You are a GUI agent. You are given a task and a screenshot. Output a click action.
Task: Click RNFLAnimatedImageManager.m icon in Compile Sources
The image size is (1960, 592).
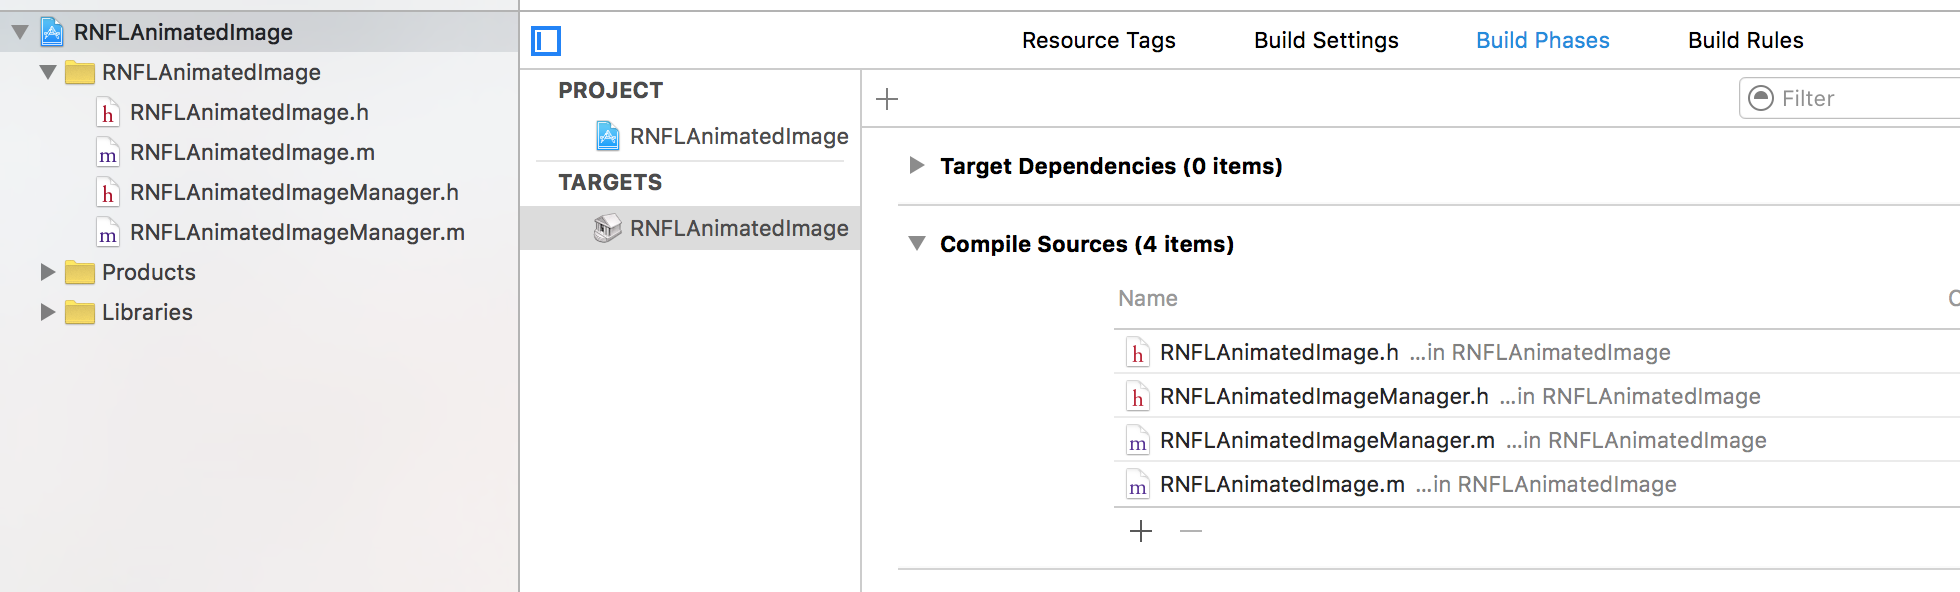(x=1137, y=441)
